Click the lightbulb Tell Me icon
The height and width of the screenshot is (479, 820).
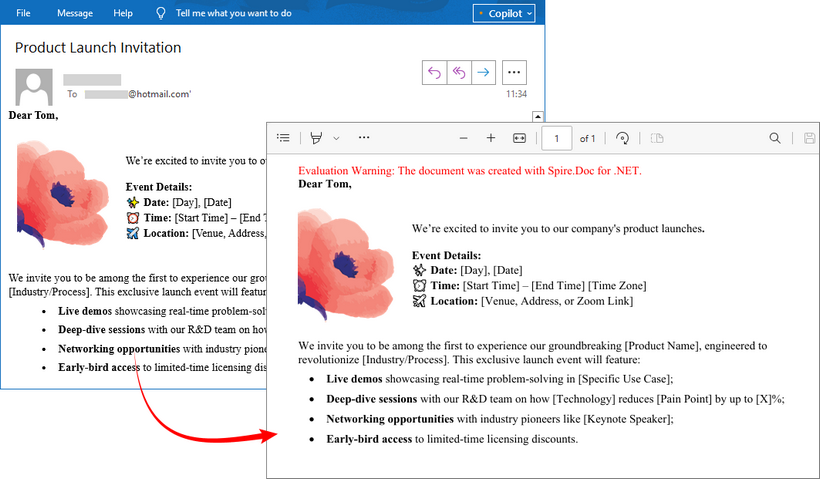click(161, 14)
